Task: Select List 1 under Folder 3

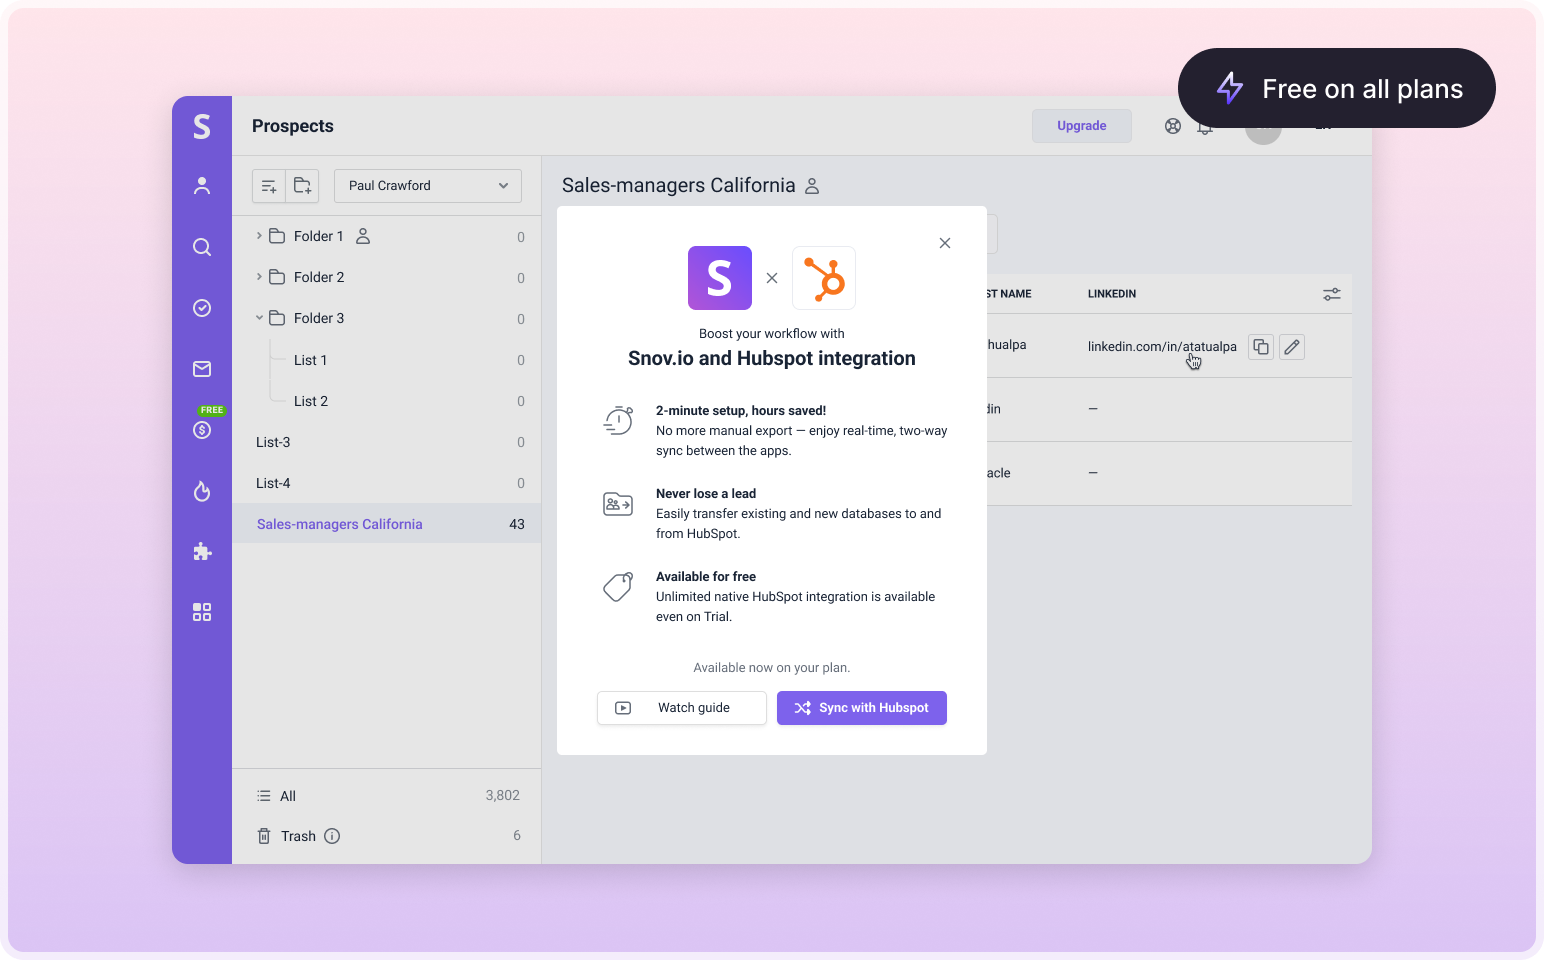Action: tap(310, 360)
